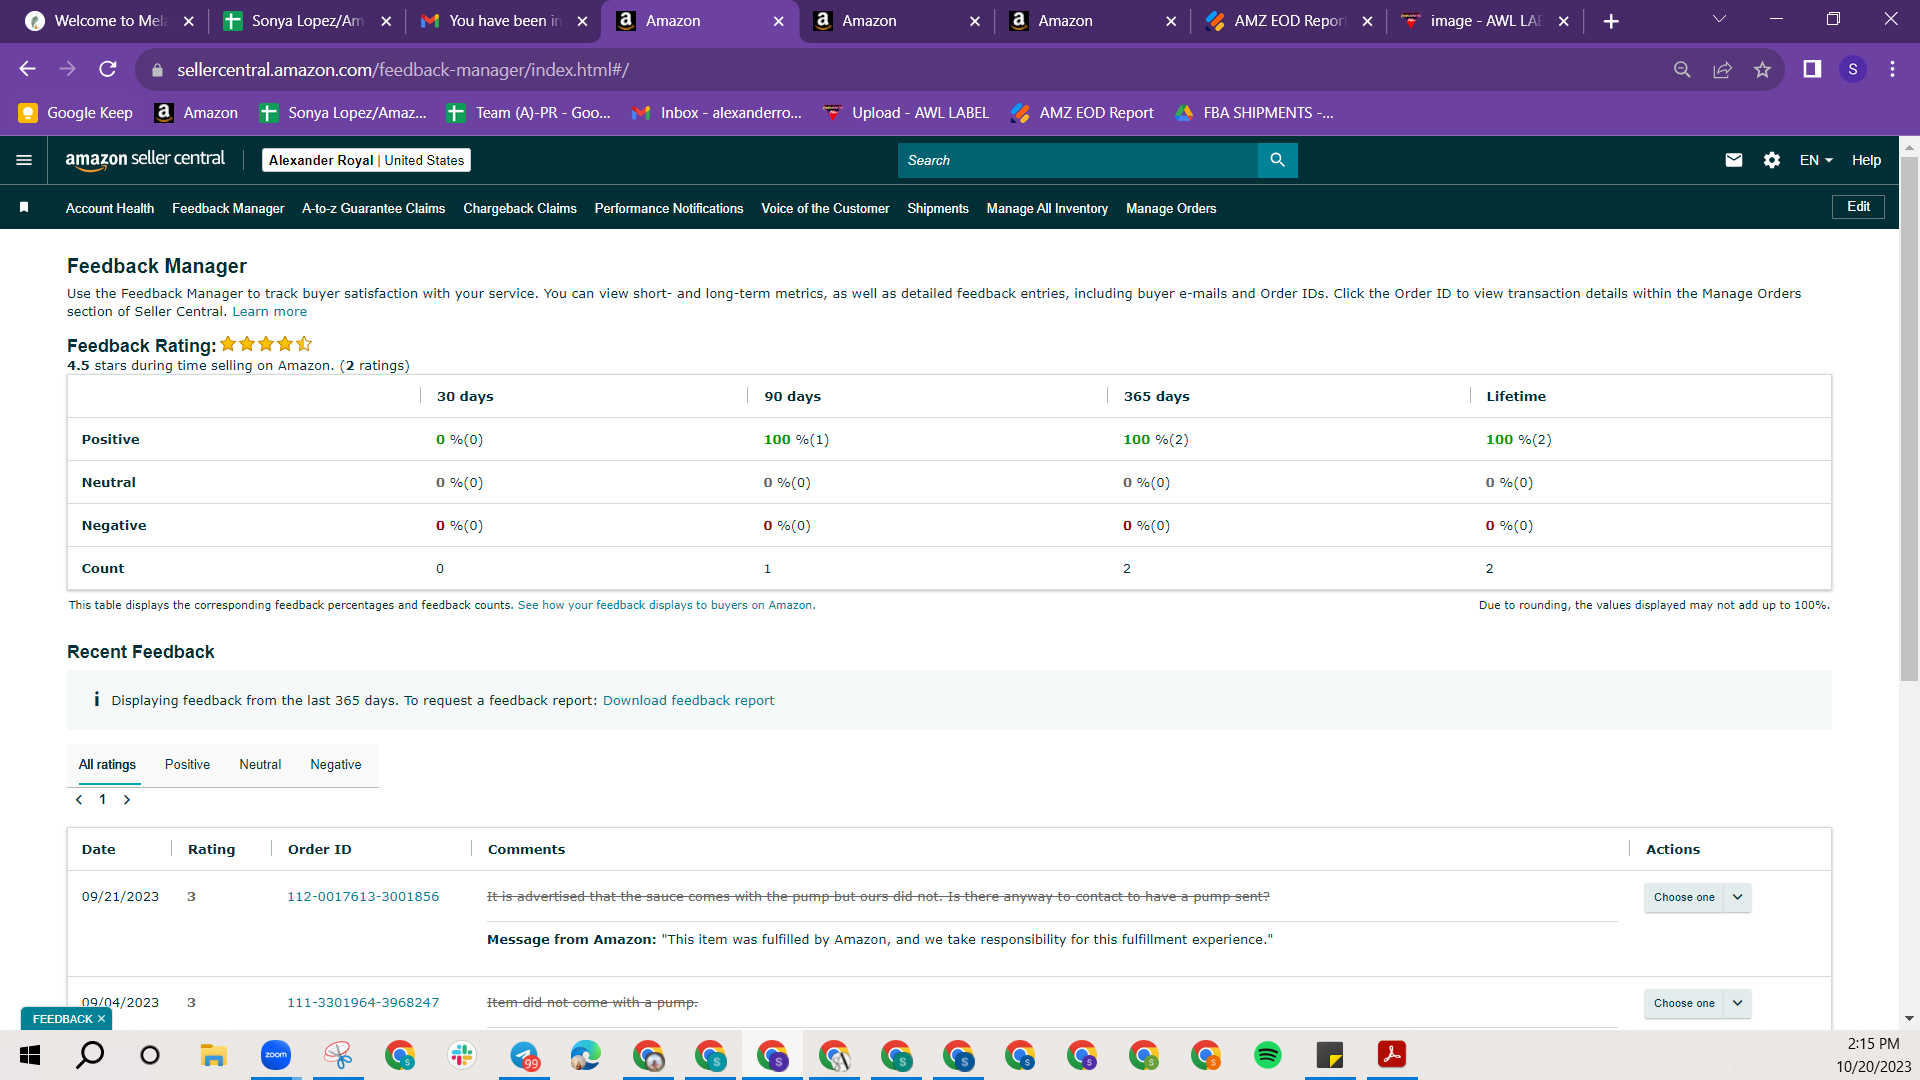Click the Help link in header
The width and height of the screenshot is (1920, 1080).
[x=1866, y=160]
